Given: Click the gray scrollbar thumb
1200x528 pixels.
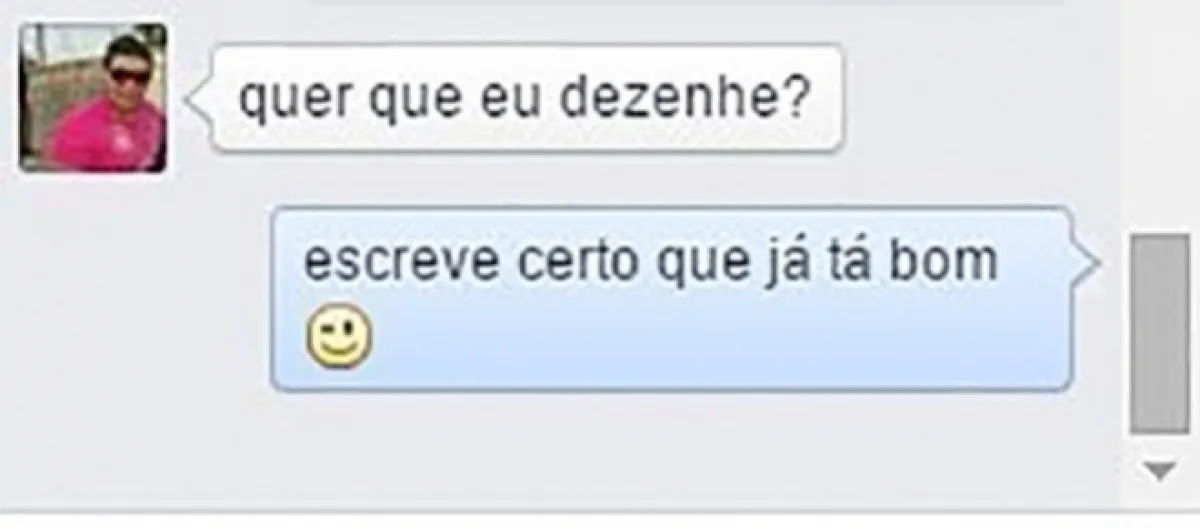Looking at the screenshot, I should coord(1160,334).
